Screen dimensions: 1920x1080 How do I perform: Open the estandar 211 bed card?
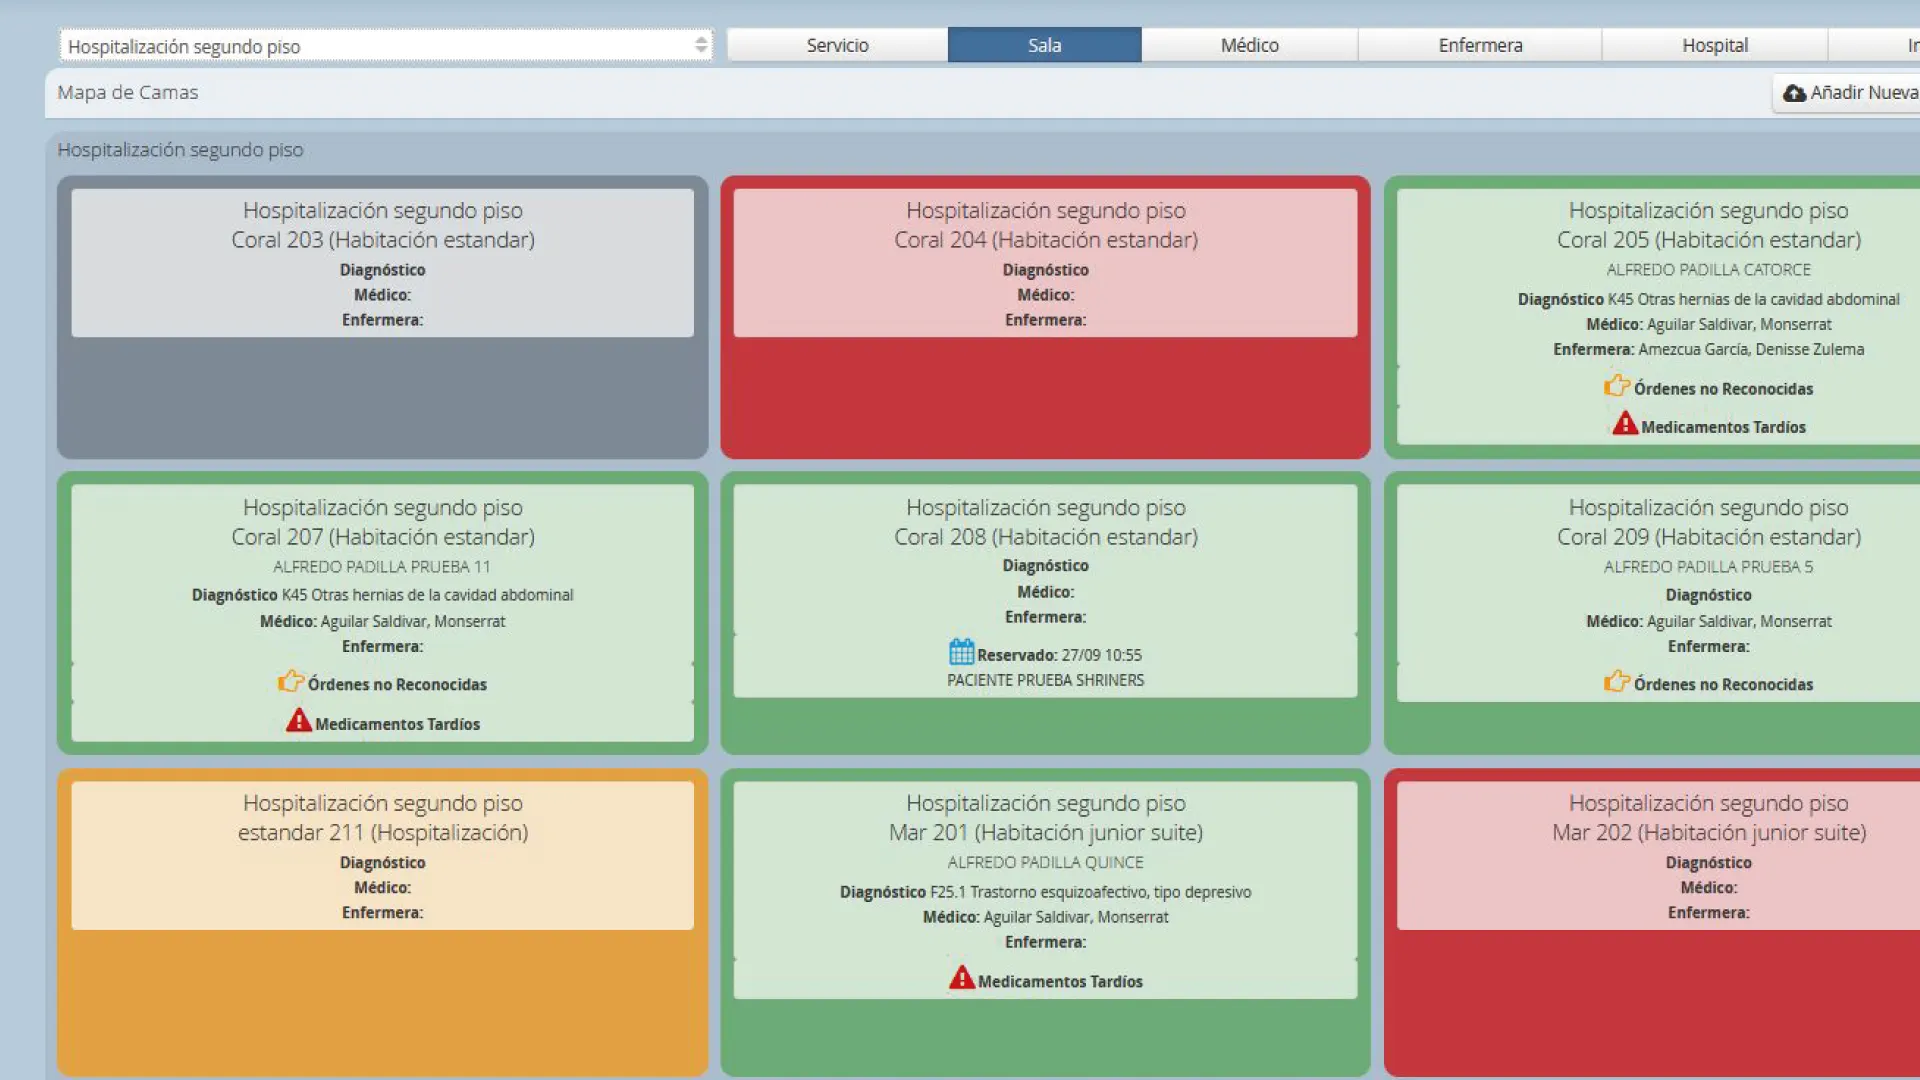[383, 922]
